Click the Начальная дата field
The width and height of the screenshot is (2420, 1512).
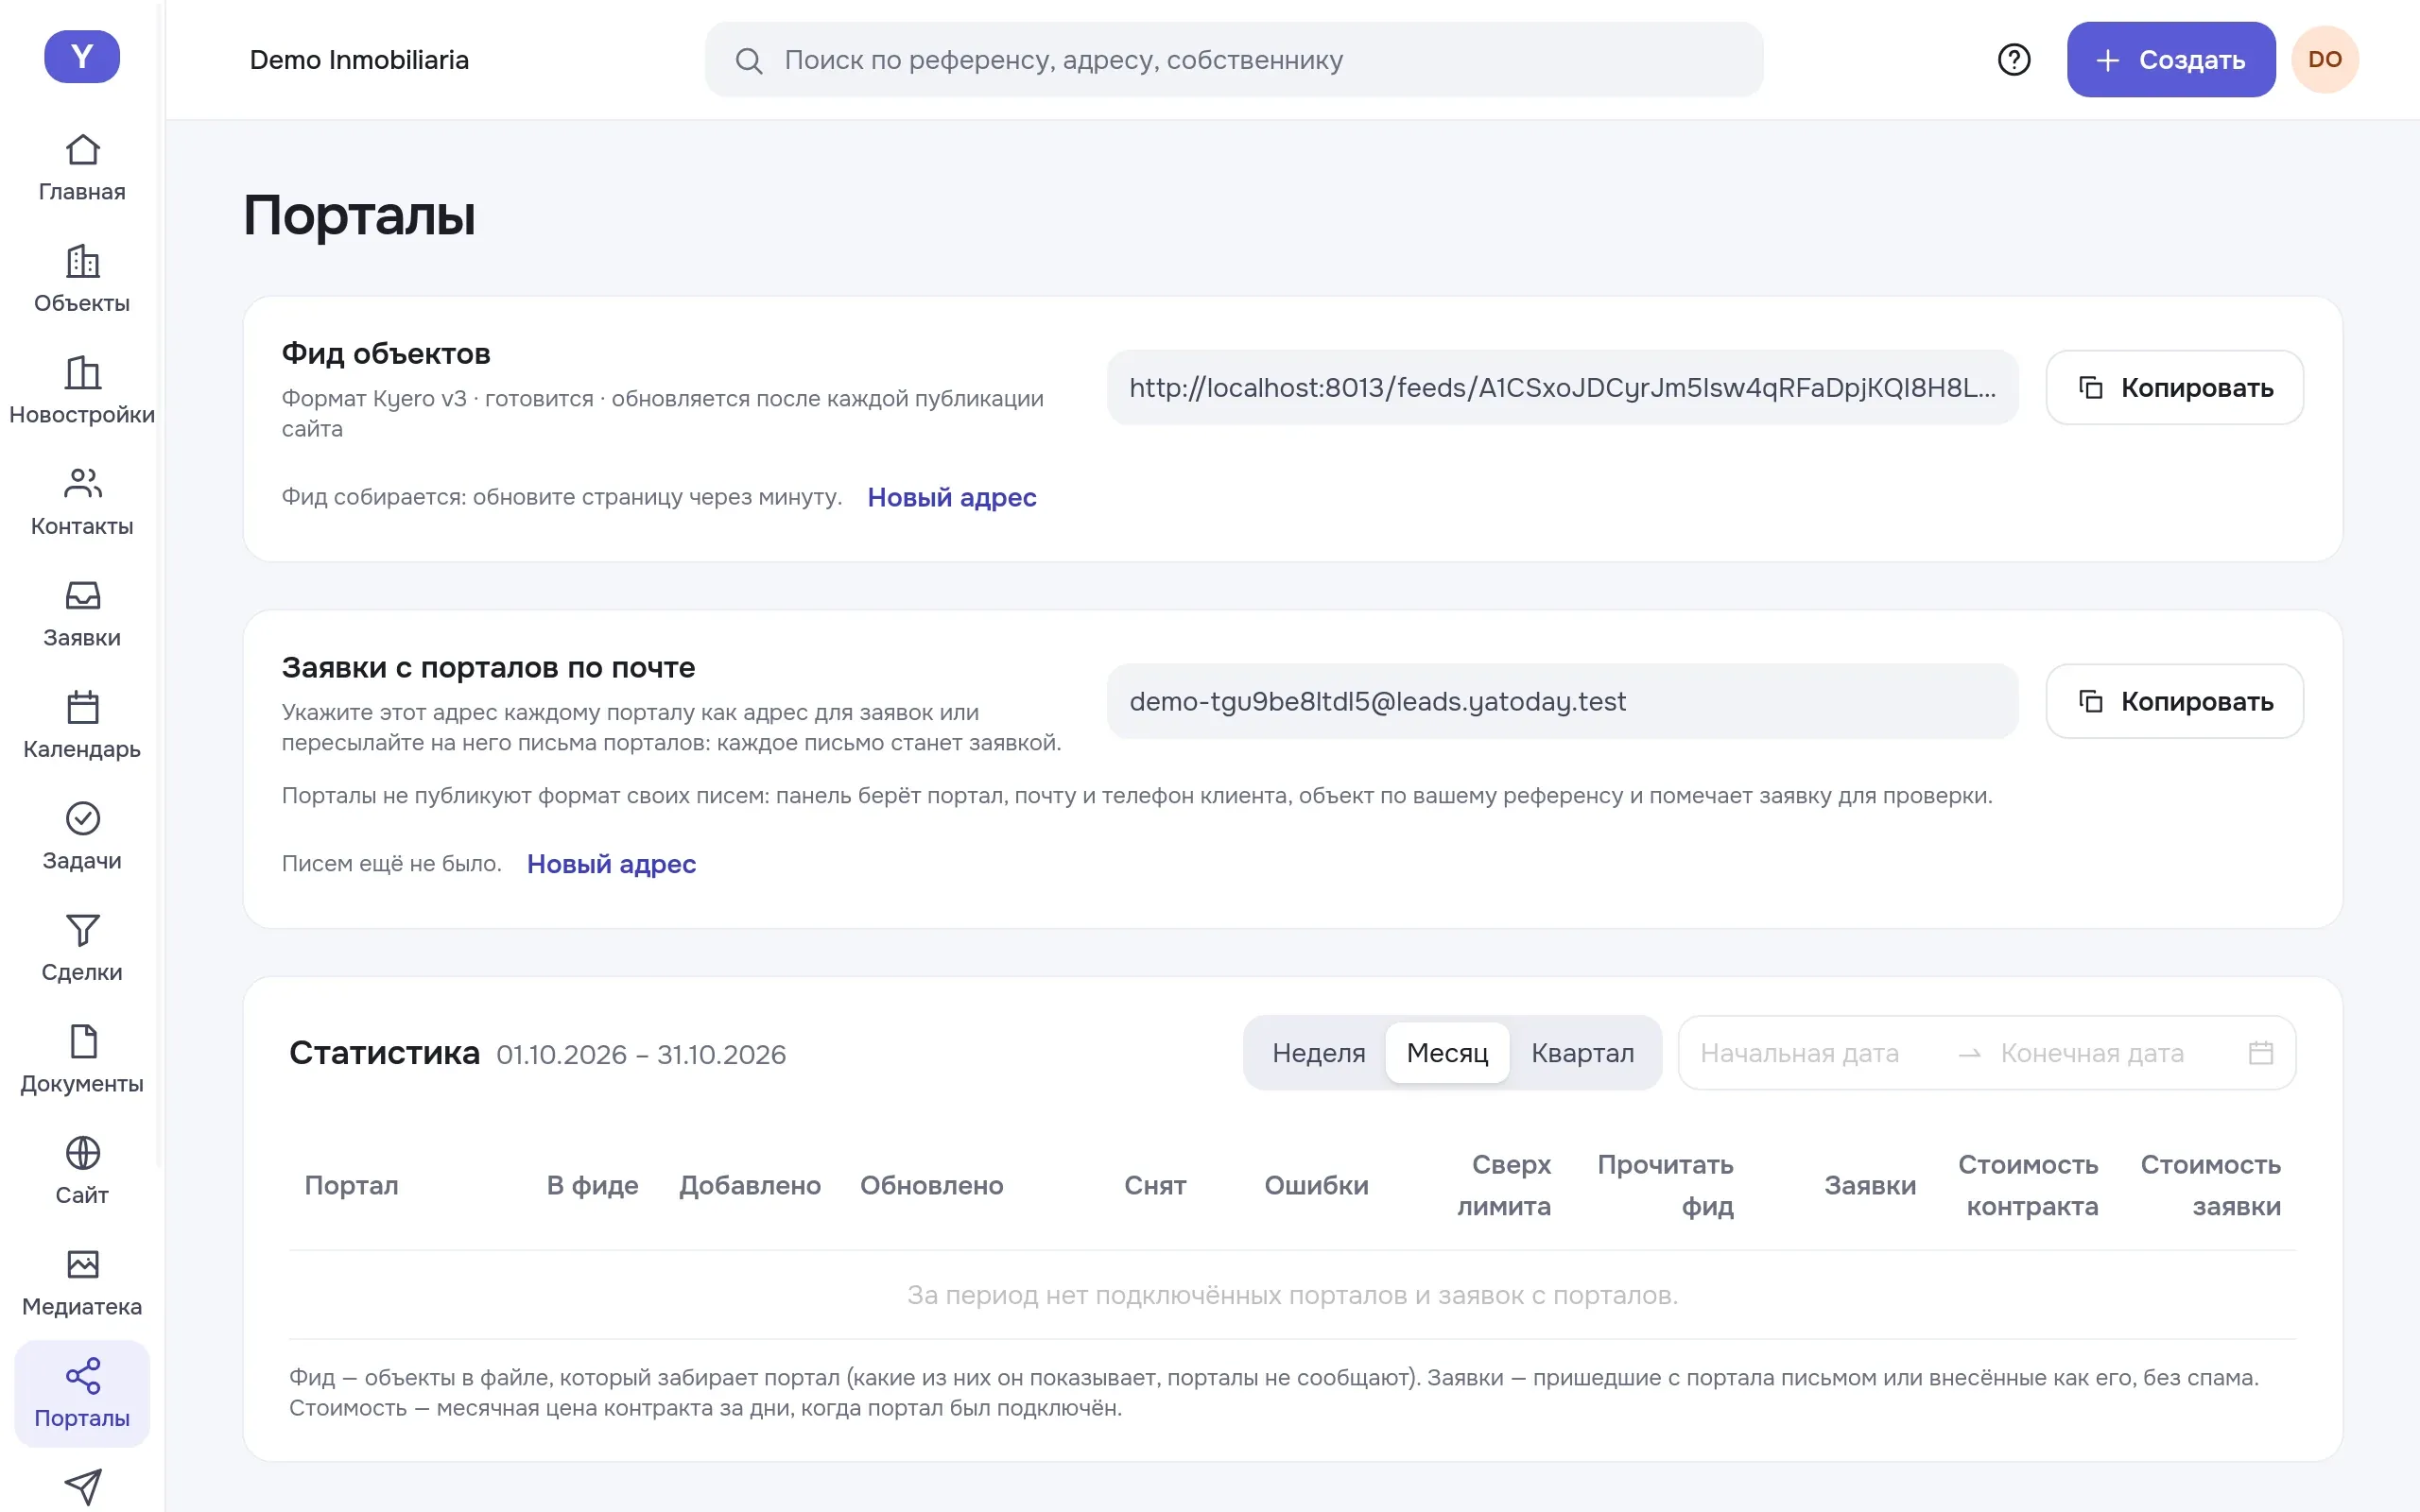(1816, 1054)
